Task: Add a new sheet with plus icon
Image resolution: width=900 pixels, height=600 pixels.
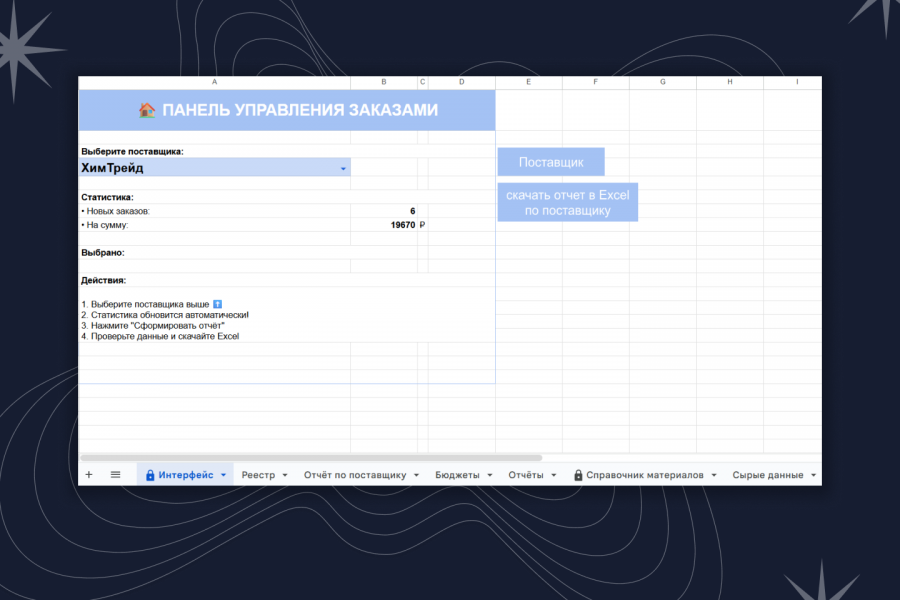Action: point(89,475)
